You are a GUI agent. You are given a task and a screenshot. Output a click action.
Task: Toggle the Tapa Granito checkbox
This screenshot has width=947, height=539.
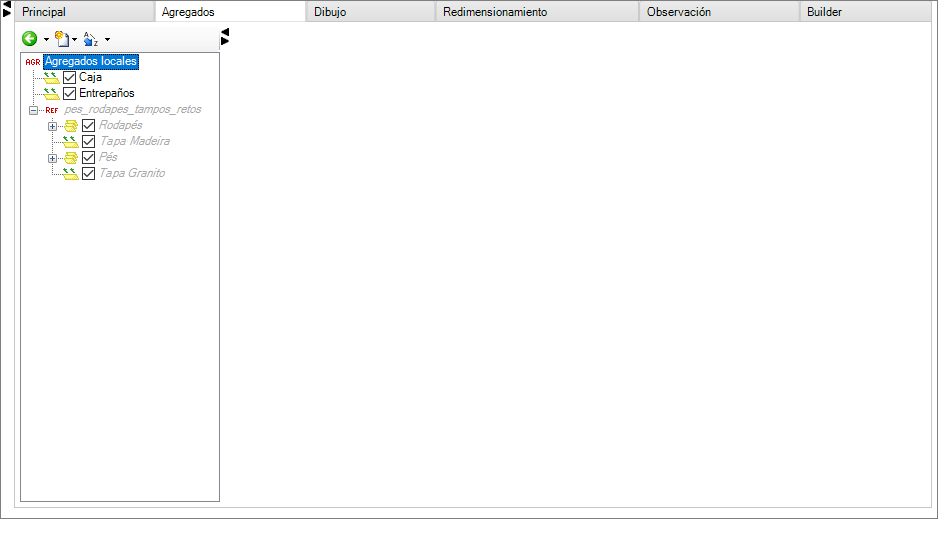(89, 173)
